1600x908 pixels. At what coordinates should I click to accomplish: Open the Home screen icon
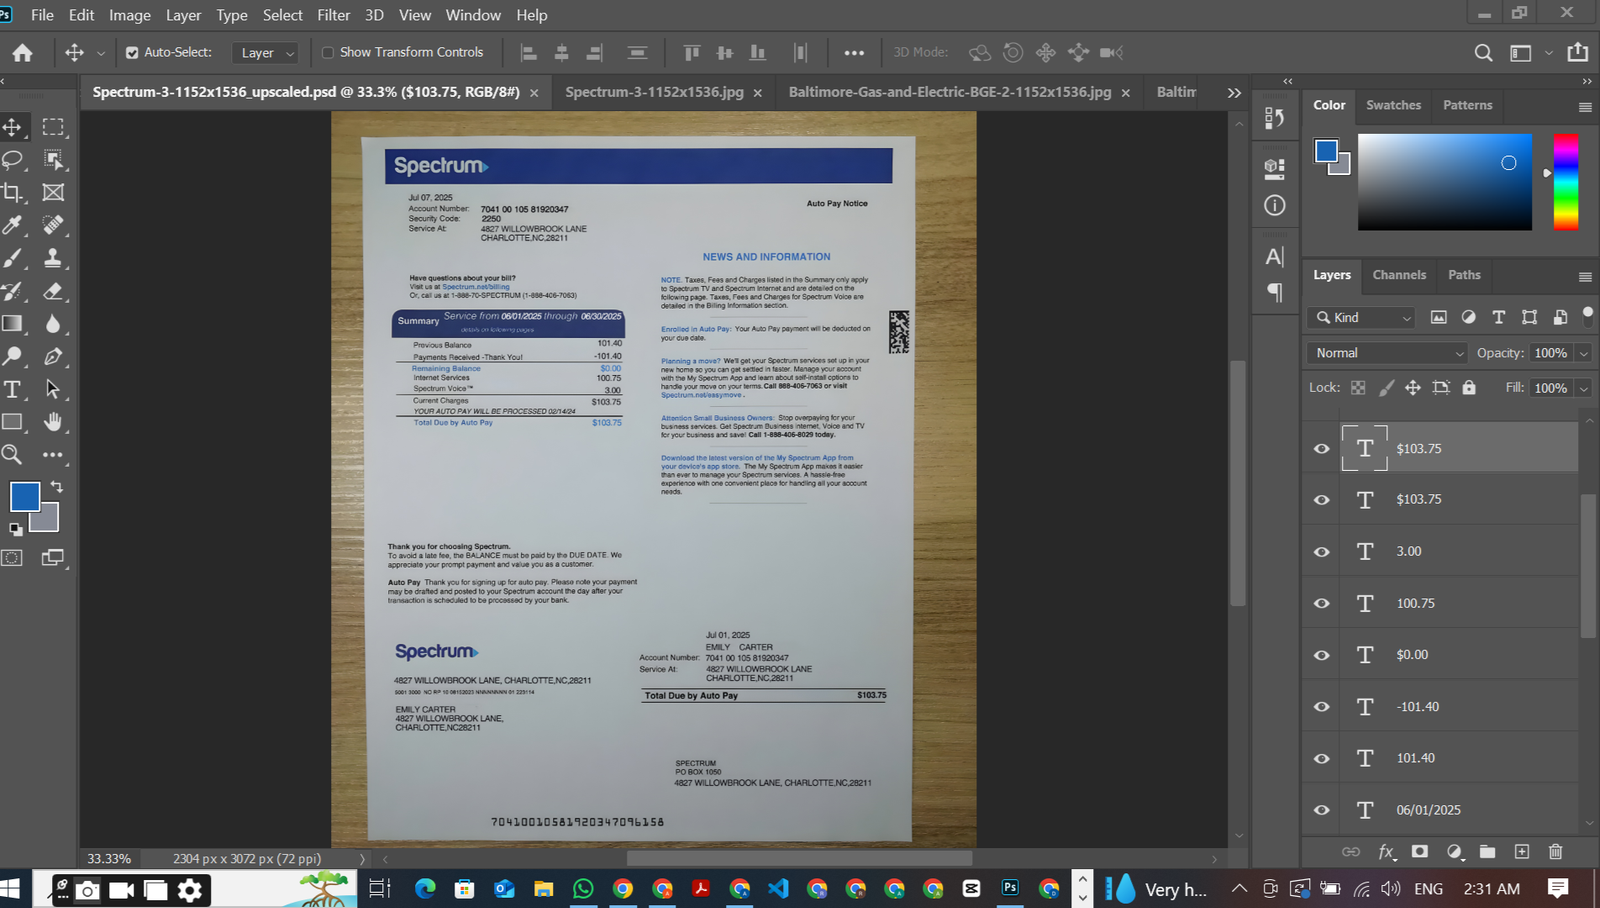click(22, 52)
